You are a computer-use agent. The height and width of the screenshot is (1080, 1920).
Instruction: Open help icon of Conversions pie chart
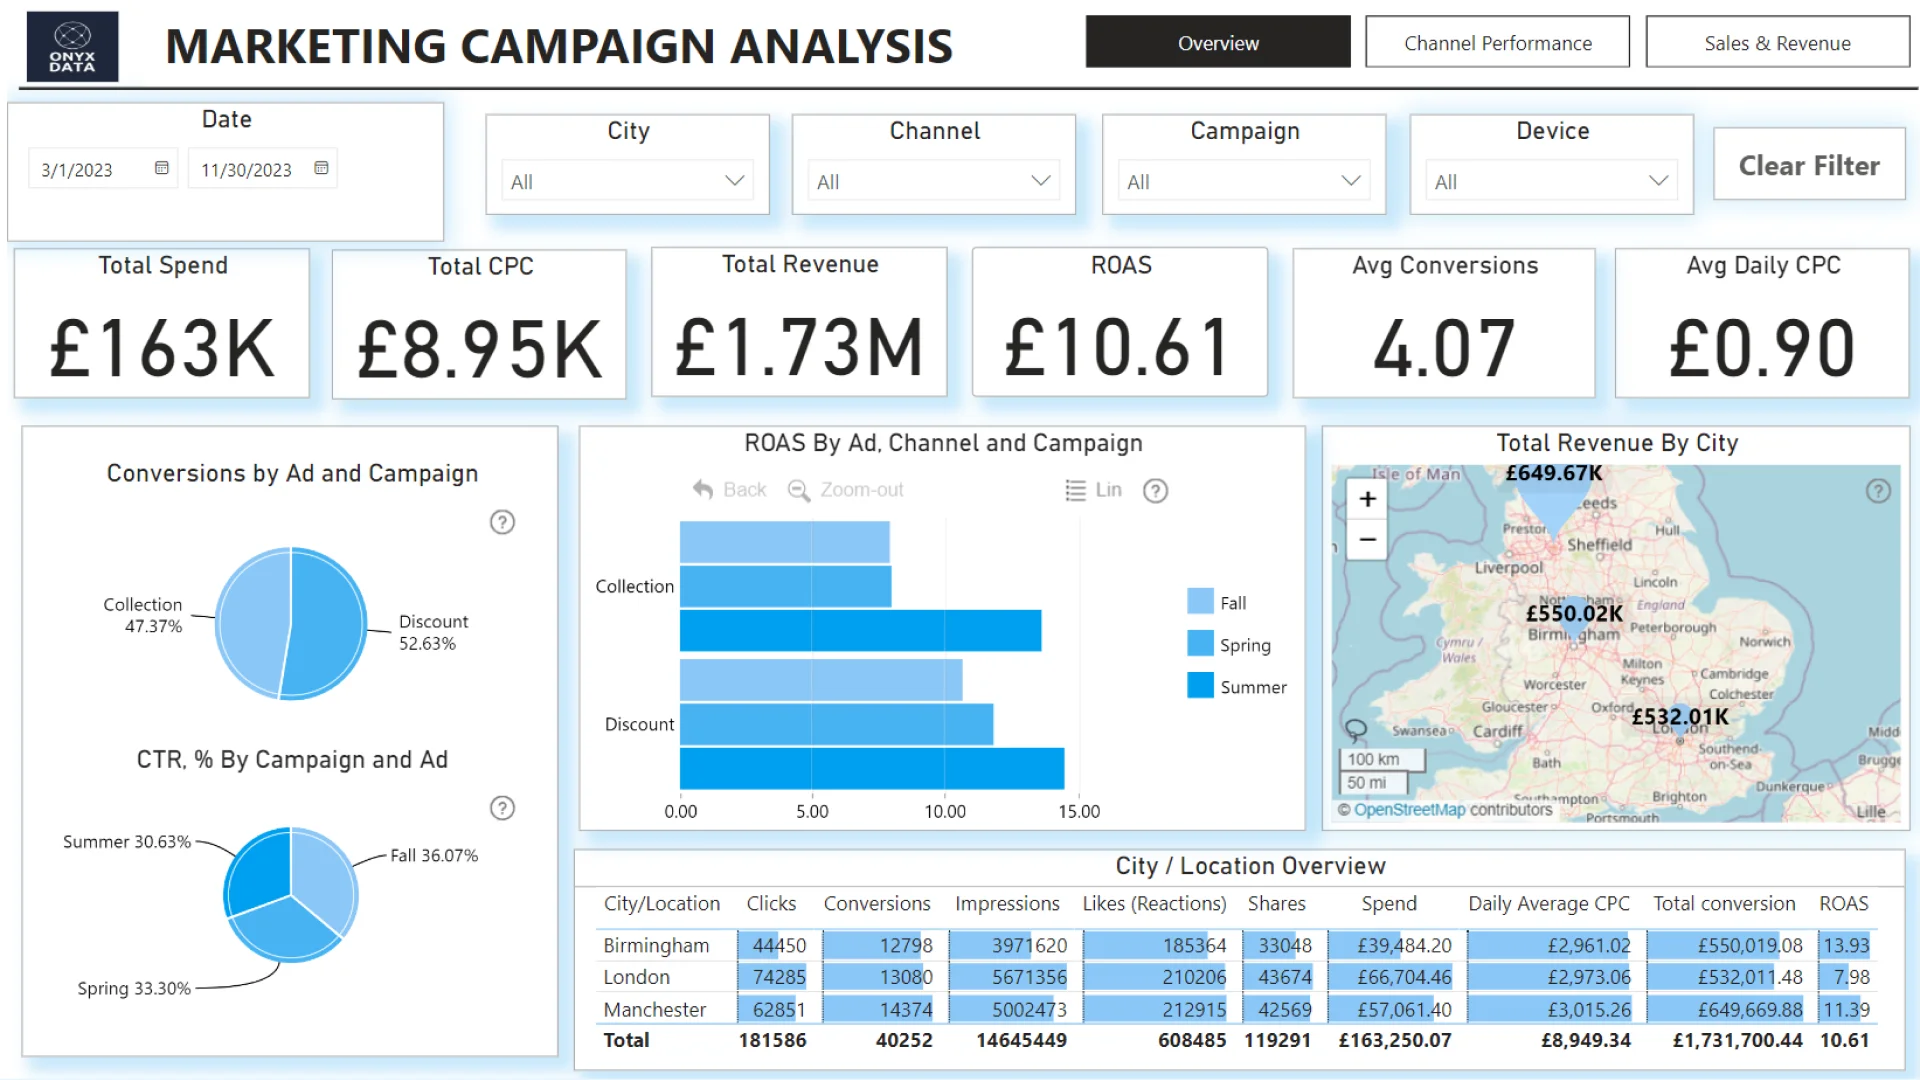502,522
